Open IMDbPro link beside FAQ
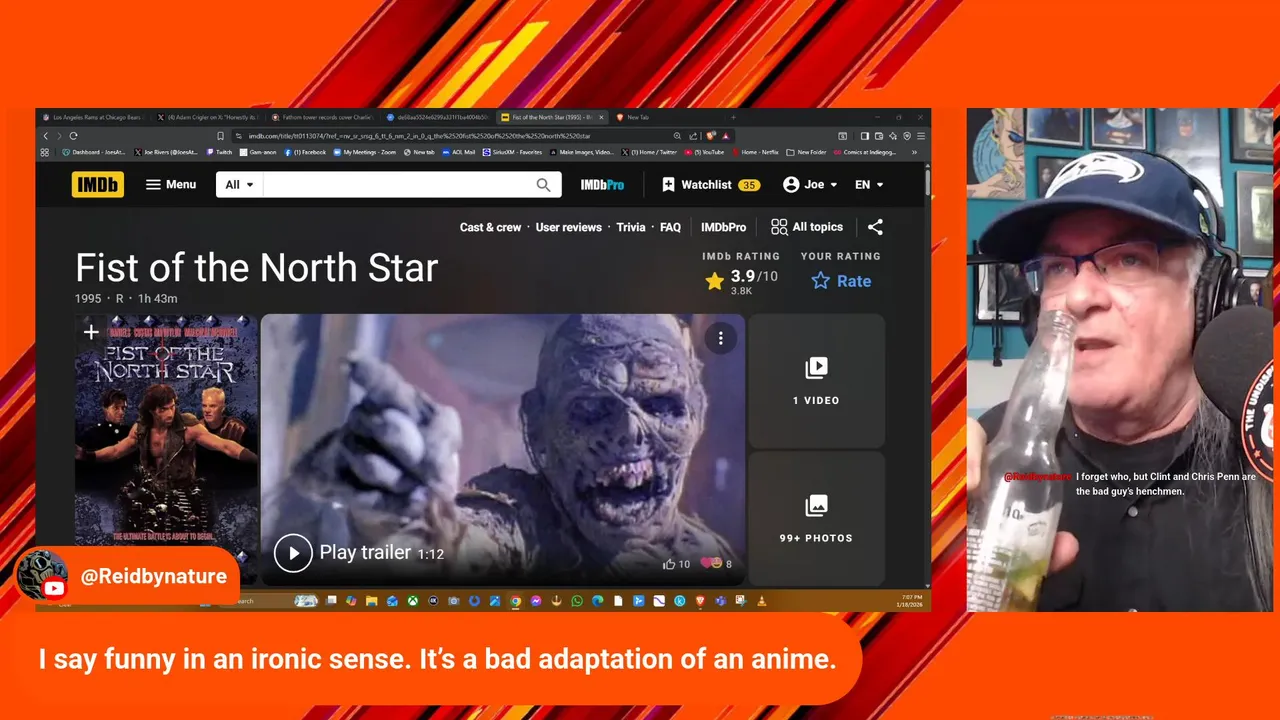Image resolution: width=1280 pixels, height=720 pixels. click(723, 227)
